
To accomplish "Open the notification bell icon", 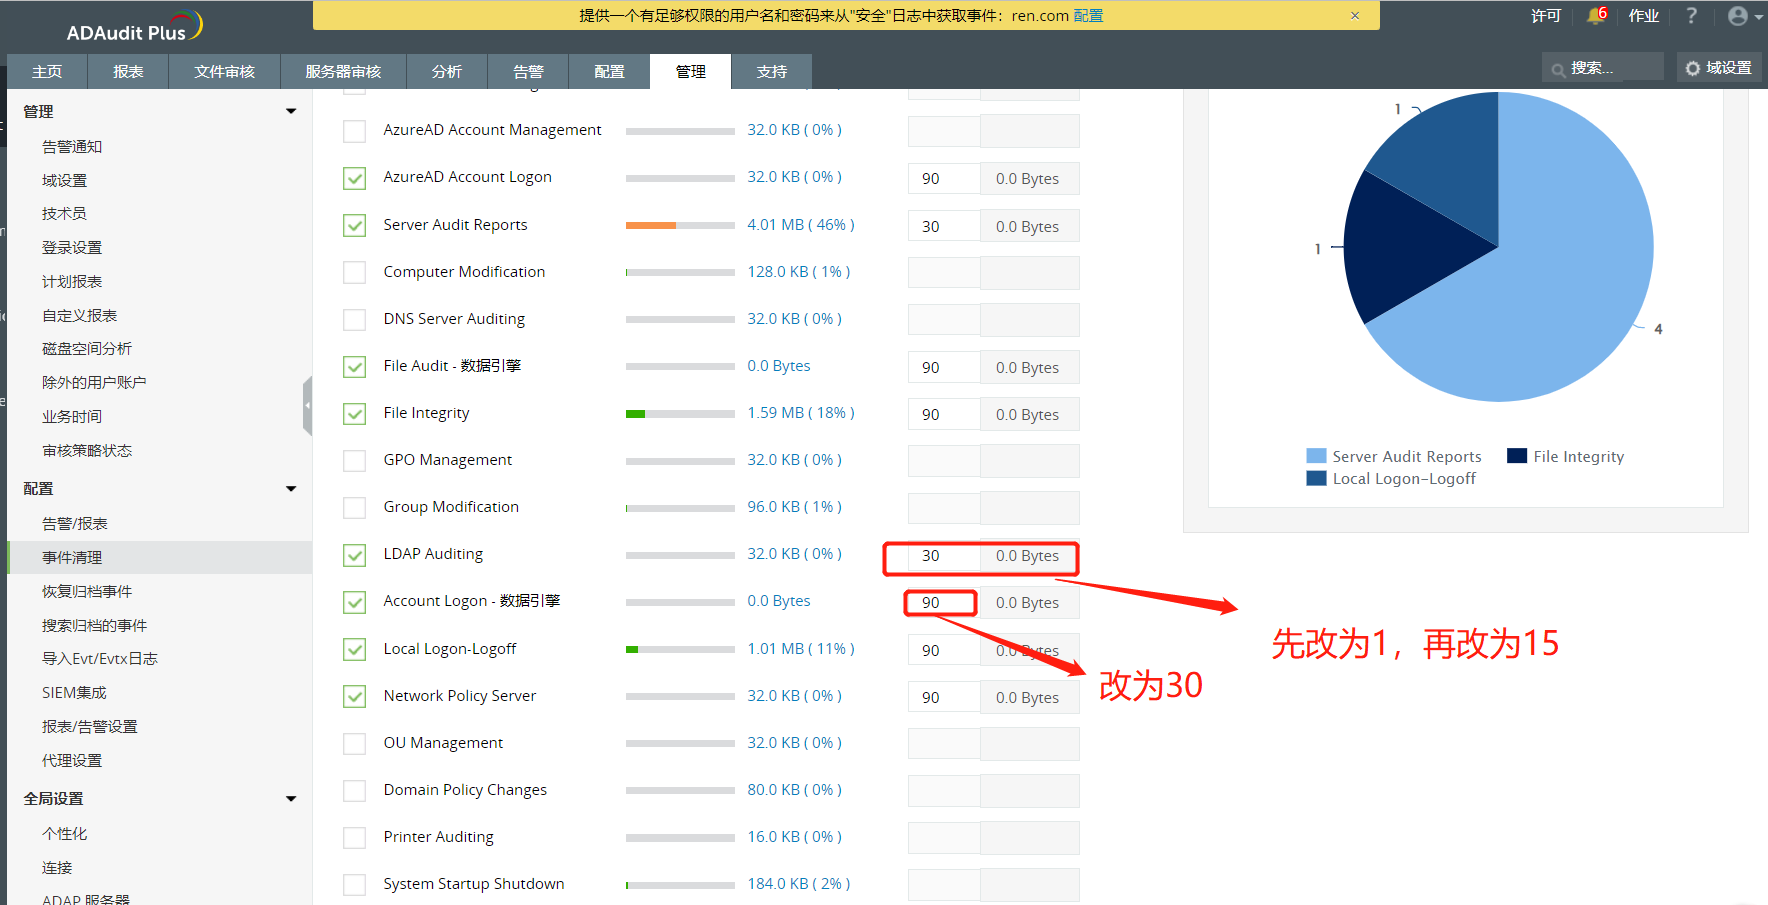I will click(x=1596, y=16).
